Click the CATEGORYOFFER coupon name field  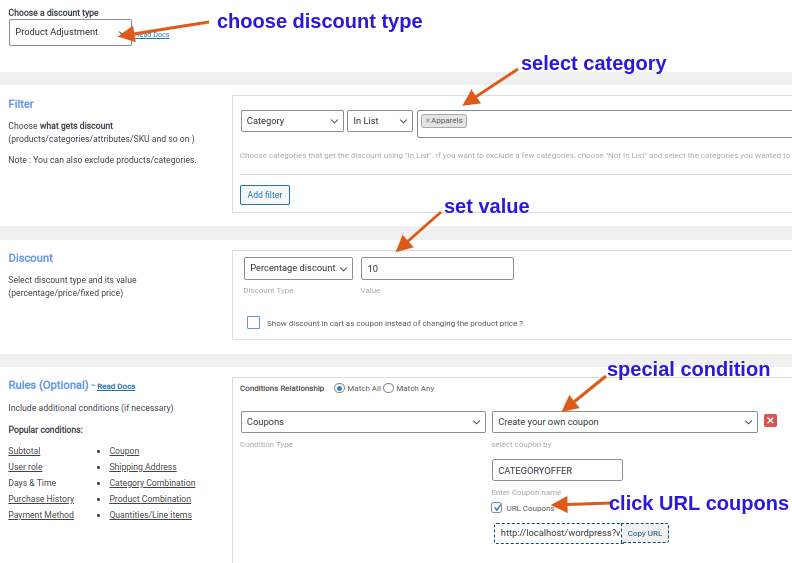coord(557,470)
